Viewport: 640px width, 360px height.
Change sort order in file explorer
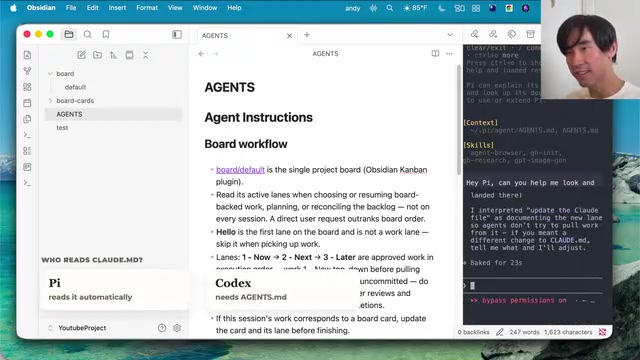pyautogui.click(x=113, y=55)
